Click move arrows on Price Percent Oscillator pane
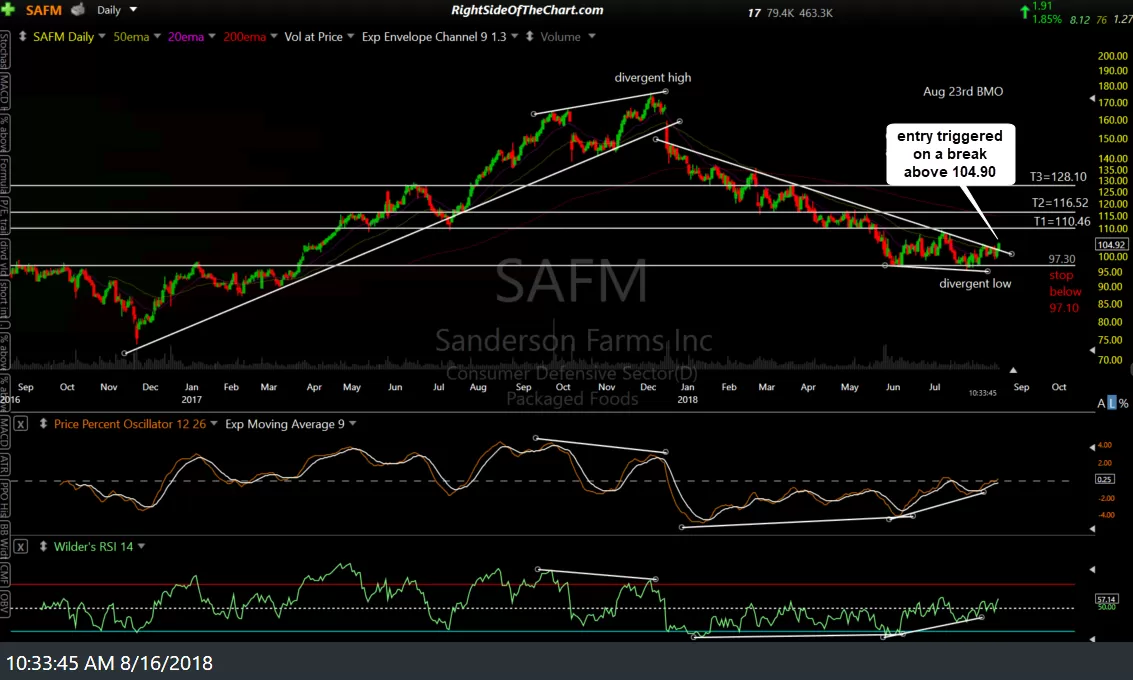 [x=43, y=424]
